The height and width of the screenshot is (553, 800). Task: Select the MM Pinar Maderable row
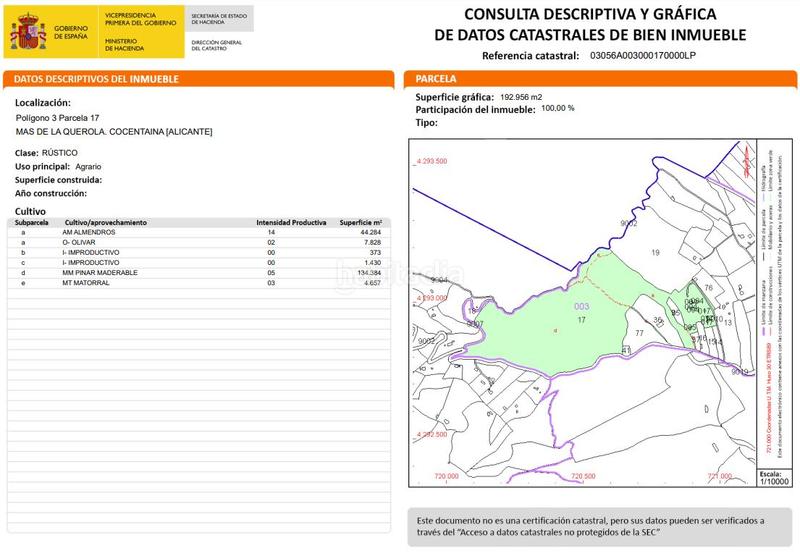[x=198, y=273]
